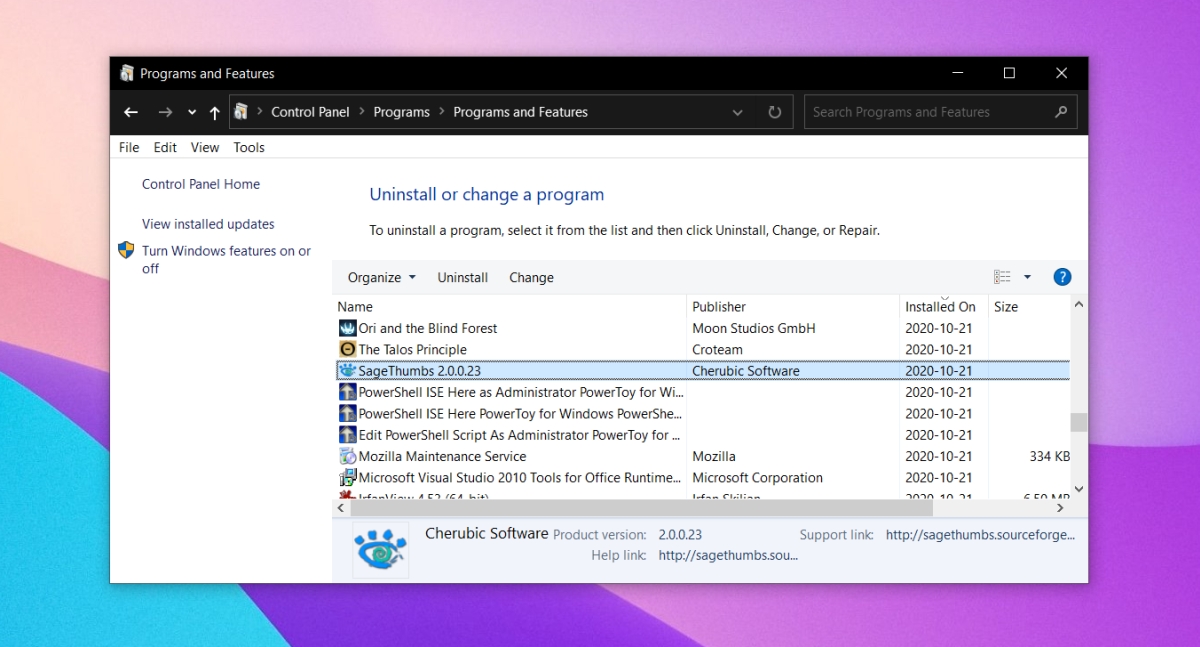Click the forward navigation arrow
Viewport: 1200px width, 647px height.
pos(165,112)
